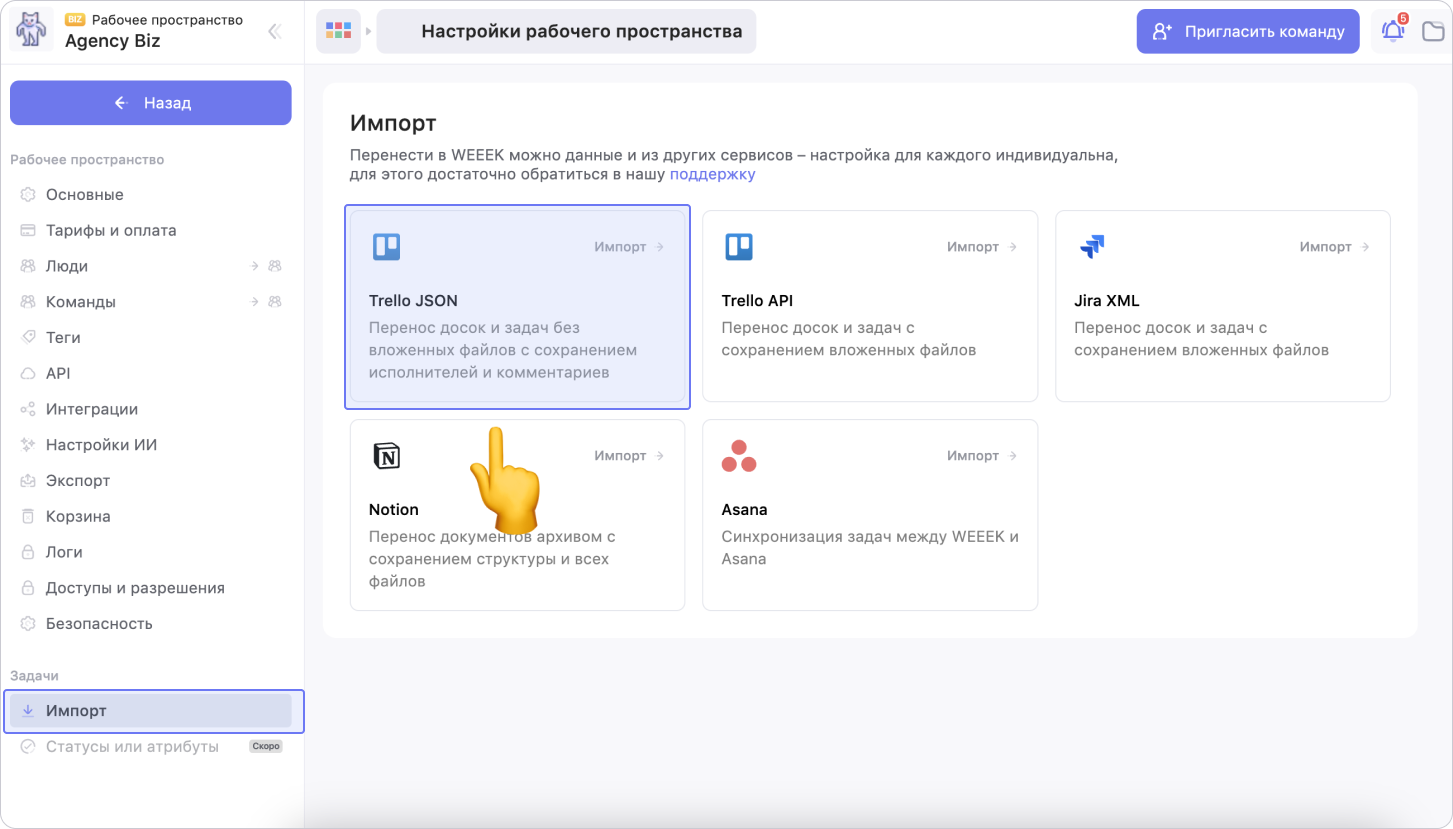This screenshot has height=829, width=1453.
Task: Click the notification bell icon
Action: click(x=1392, y=31)
